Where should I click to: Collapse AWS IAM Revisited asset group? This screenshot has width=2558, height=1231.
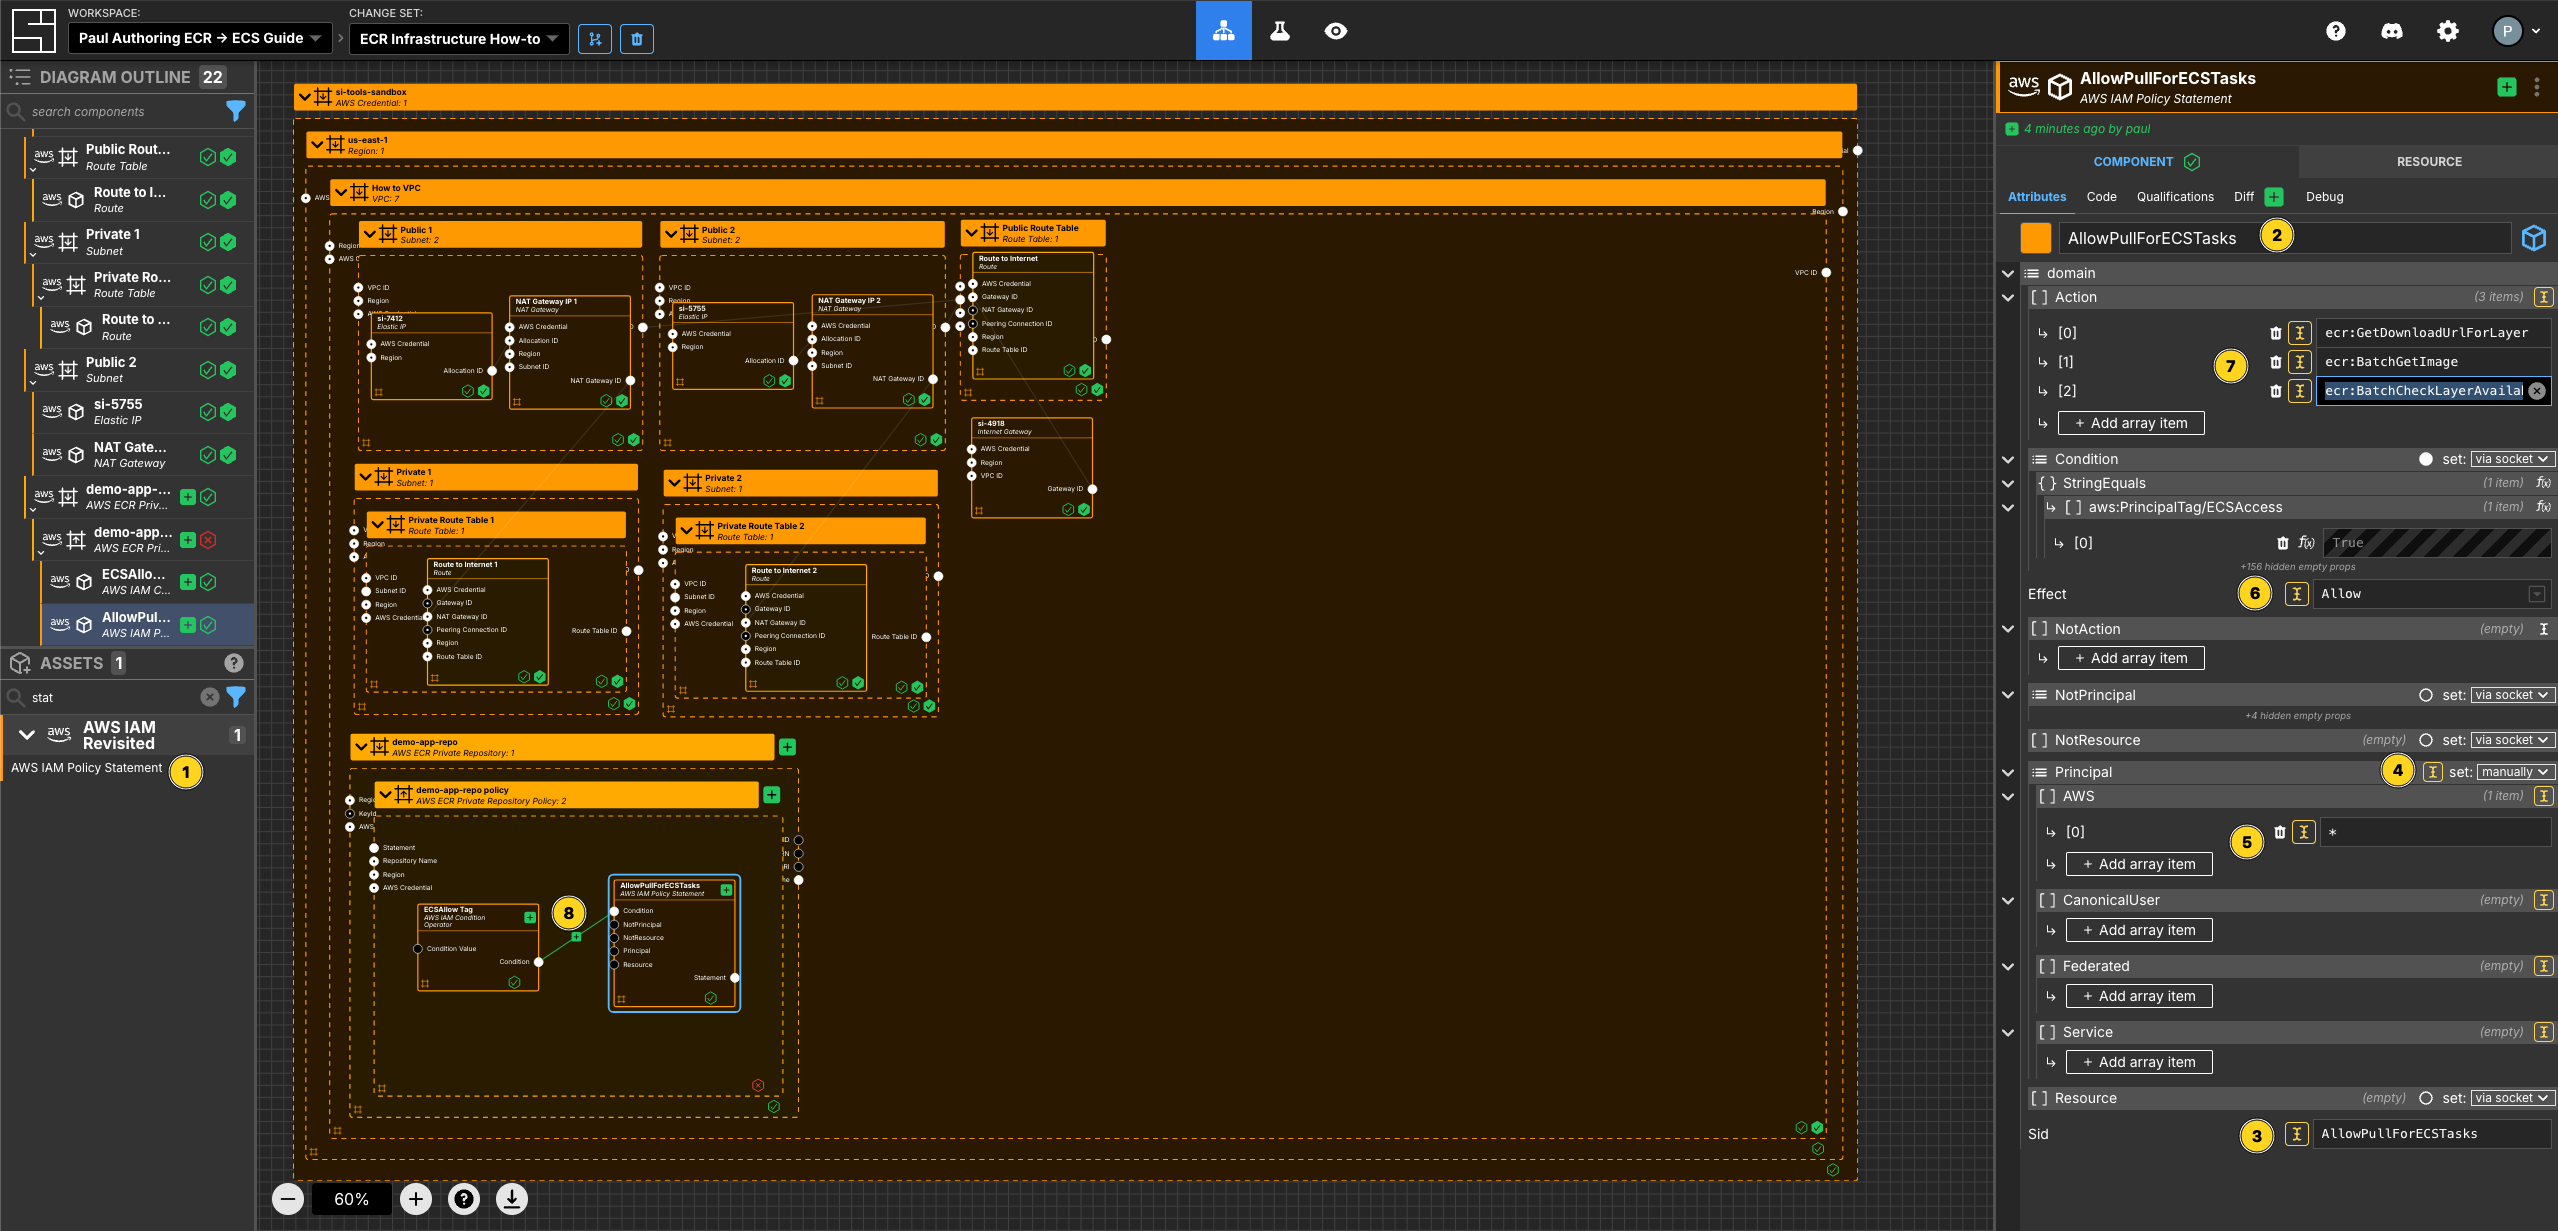(27, 735)
